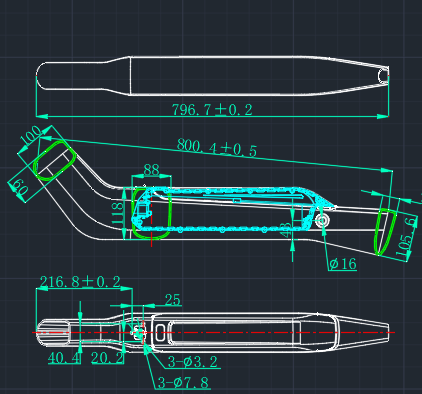Select the 25 dimension label
422x394 pixels.
173,300
